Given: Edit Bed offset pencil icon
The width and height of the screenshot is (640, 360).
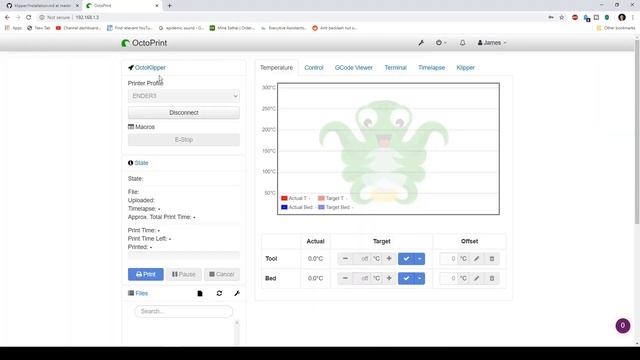Looking at the screenshot, I should [476, 278].
